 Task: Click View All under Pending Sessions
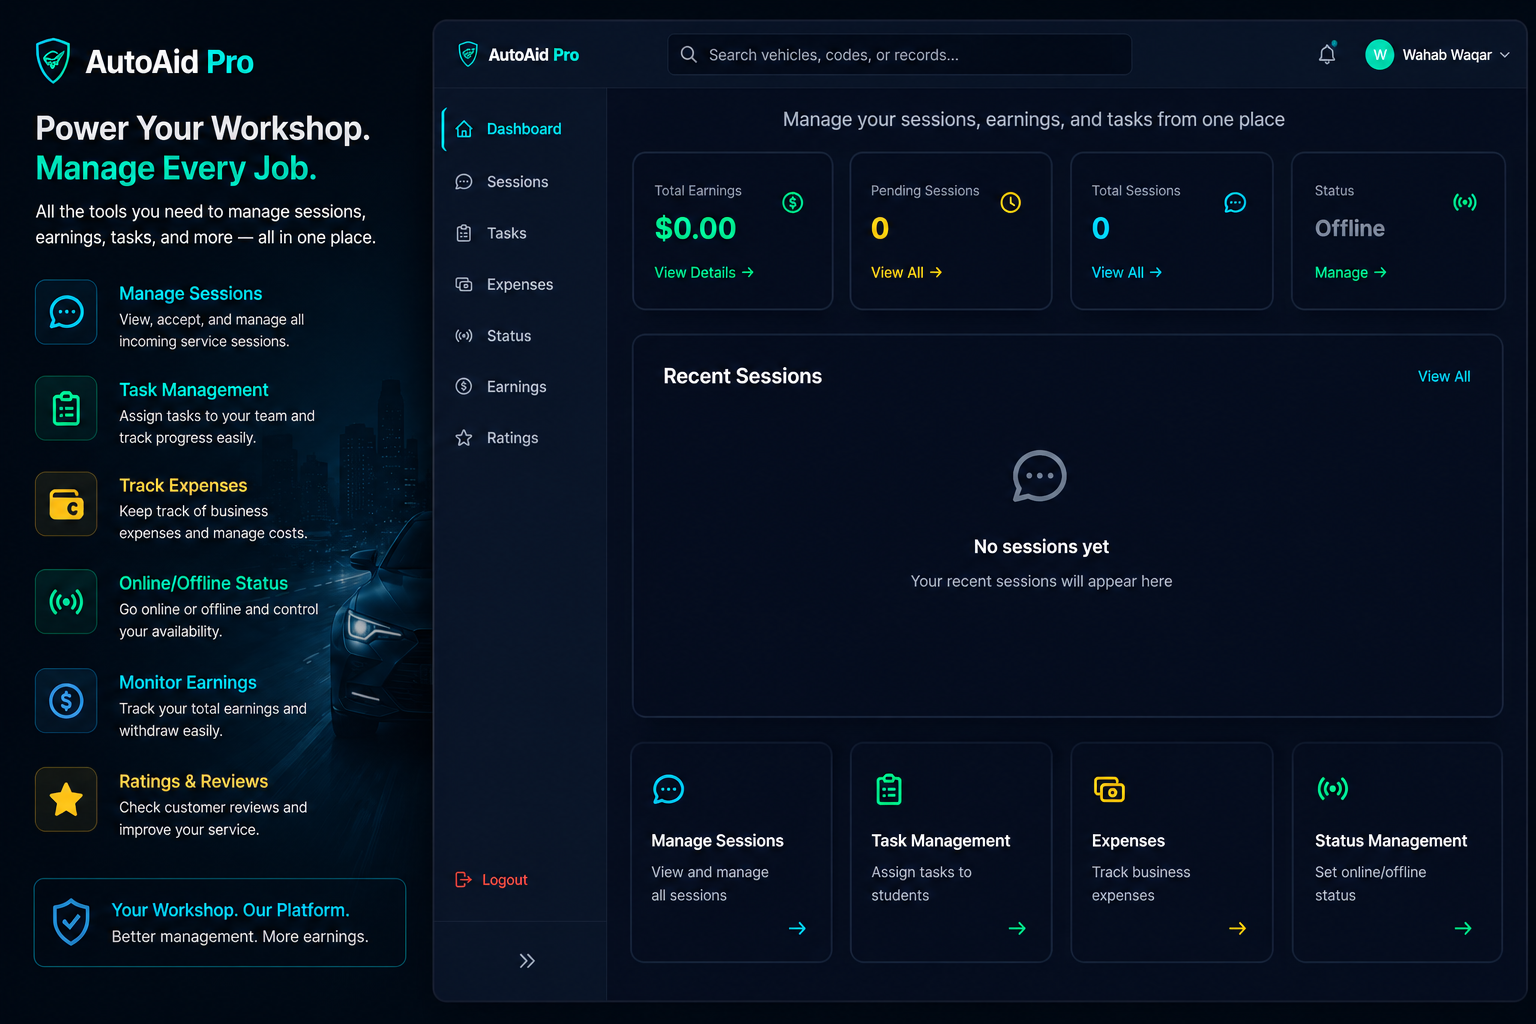[x=906, y=272]
